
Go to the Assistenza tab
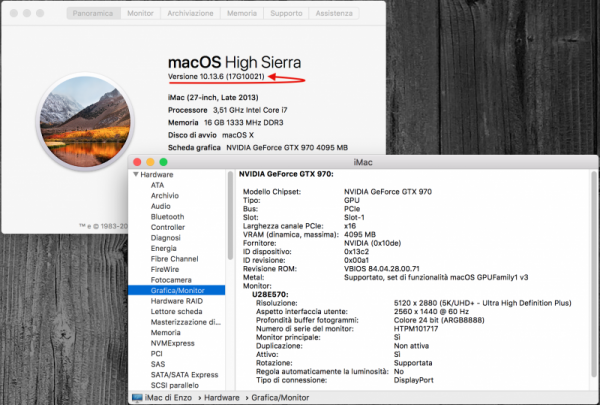(334, 13)
